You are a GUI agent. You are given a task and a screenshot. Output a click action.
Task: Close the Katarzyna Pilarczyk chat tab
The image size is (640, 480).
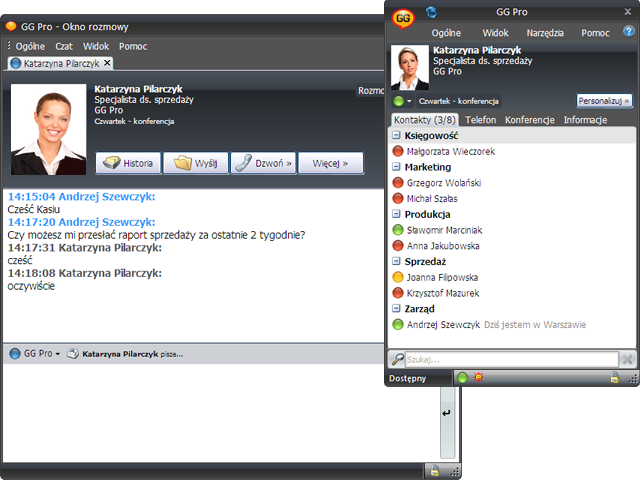pyautogui.click(x=107, y=63)
